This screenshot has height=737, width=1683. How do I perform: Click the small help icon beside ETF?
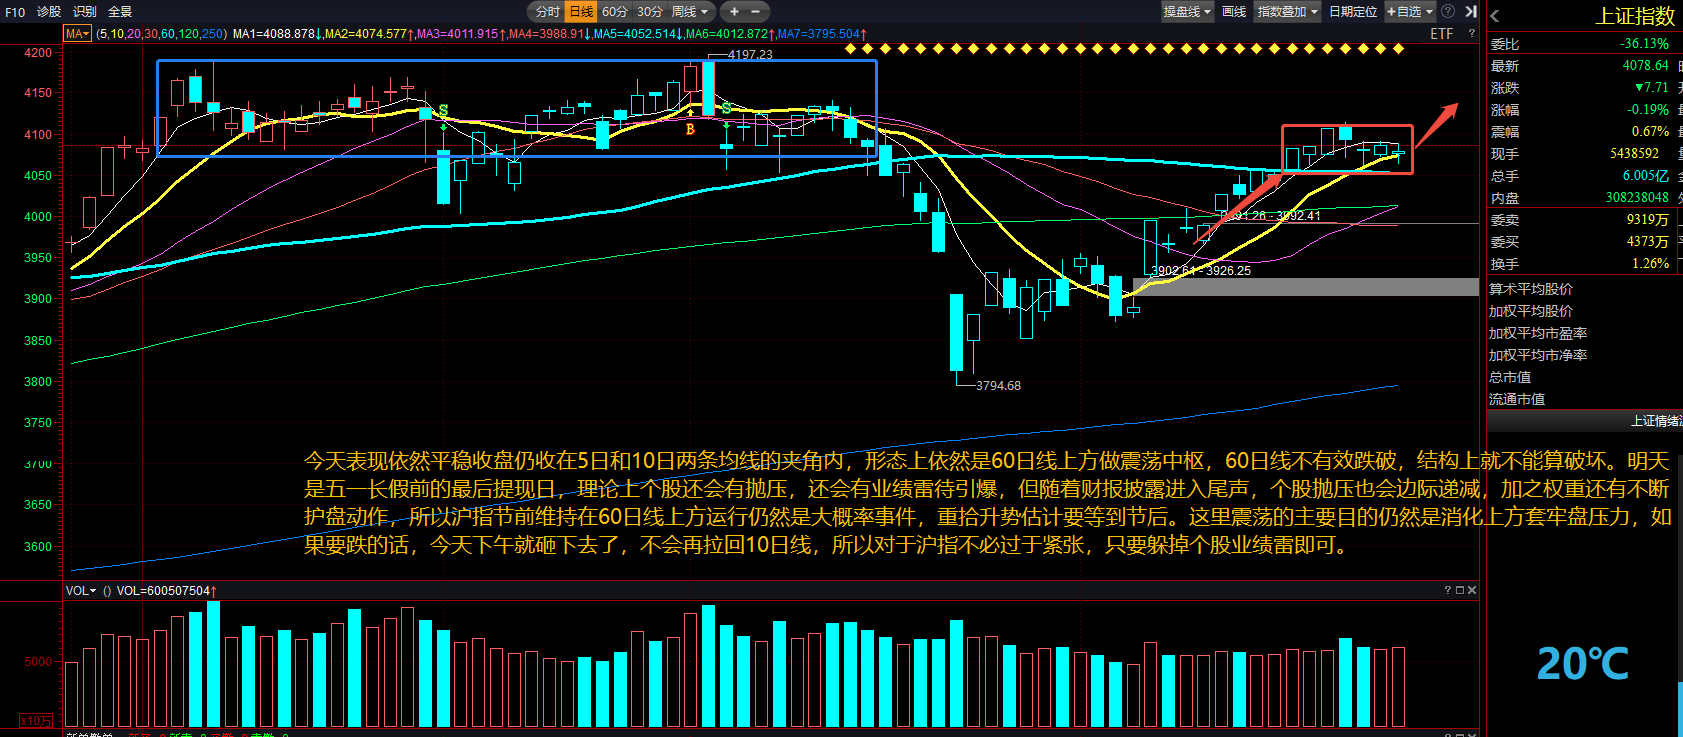tap(1471, 34)
